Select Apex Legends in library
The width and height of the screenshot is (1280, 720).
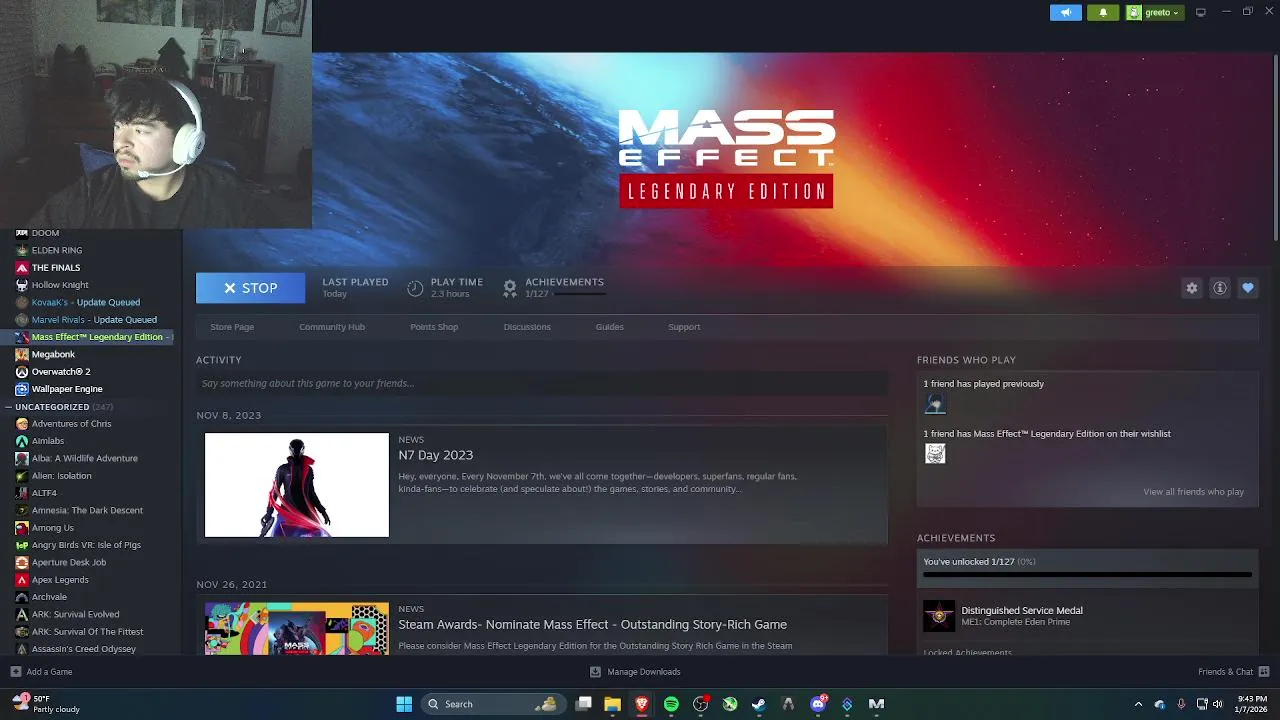click(x=60, y=580)
